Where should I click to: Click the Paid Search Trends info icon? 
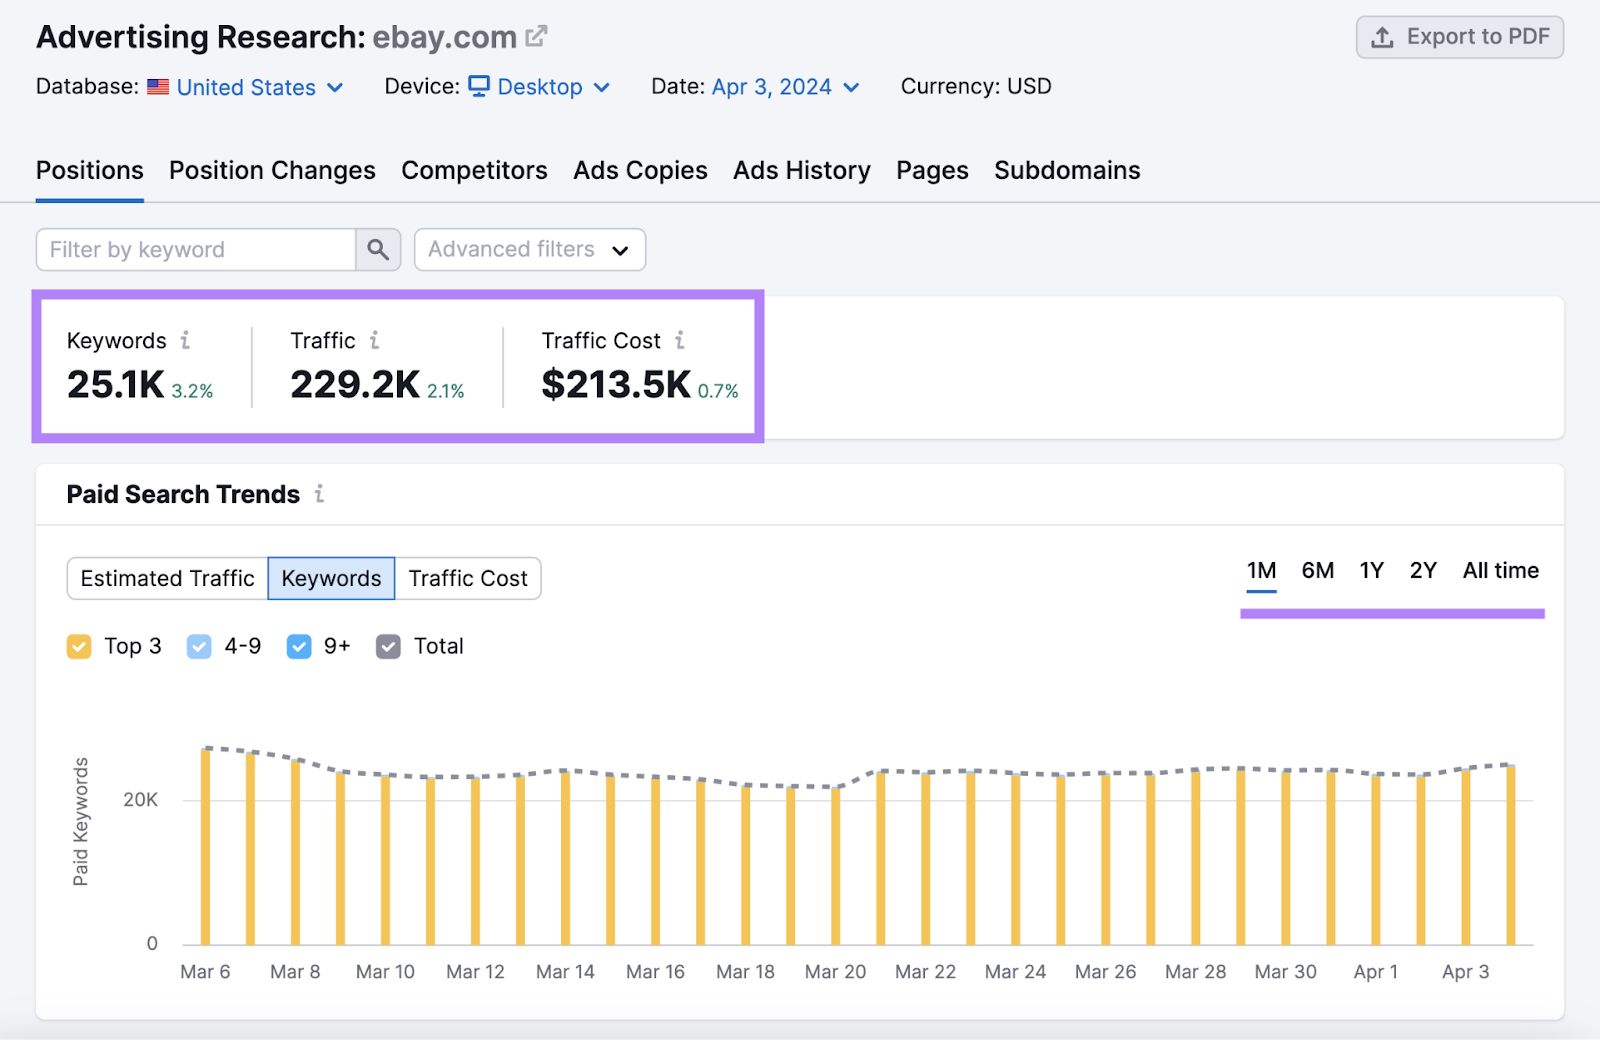[319, 493]
